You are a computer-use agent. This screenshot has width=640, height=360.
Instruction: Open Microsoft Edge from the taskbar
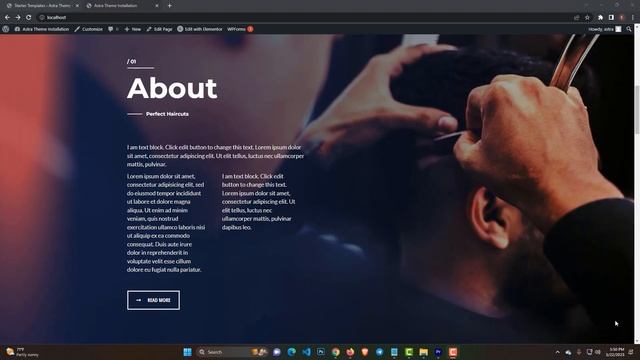(291, 352)
